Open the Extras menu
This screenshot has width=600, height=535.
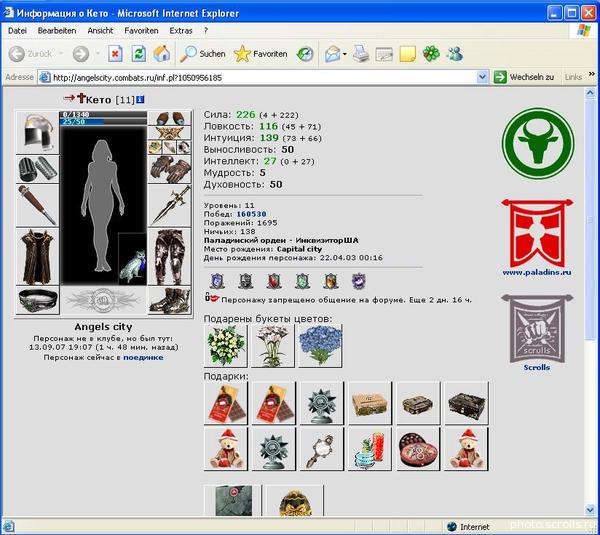pos(181,31)
